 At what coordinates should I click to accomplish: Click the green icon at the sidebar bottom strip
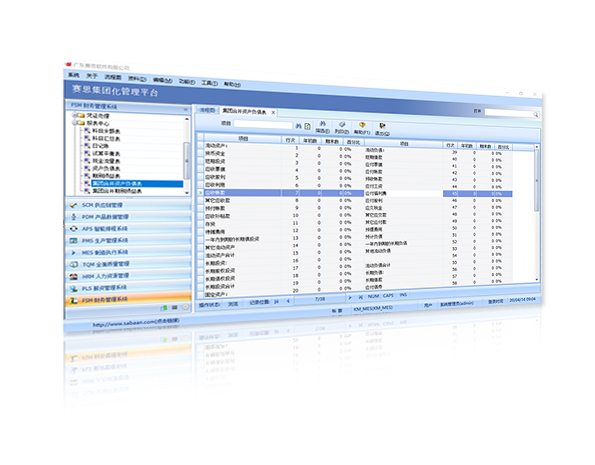pos(164,308)
